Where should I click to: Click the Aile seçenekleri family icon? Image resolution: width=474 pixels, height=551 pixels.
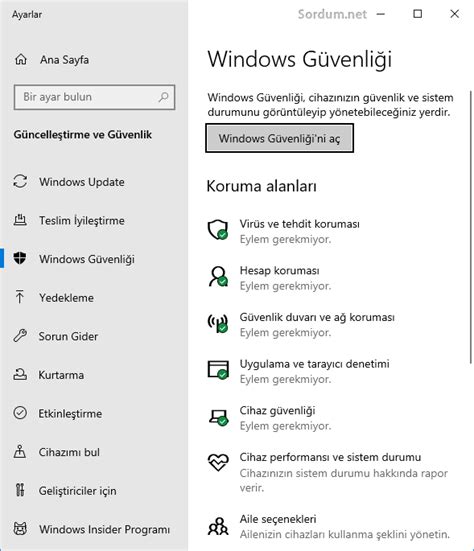218,526
